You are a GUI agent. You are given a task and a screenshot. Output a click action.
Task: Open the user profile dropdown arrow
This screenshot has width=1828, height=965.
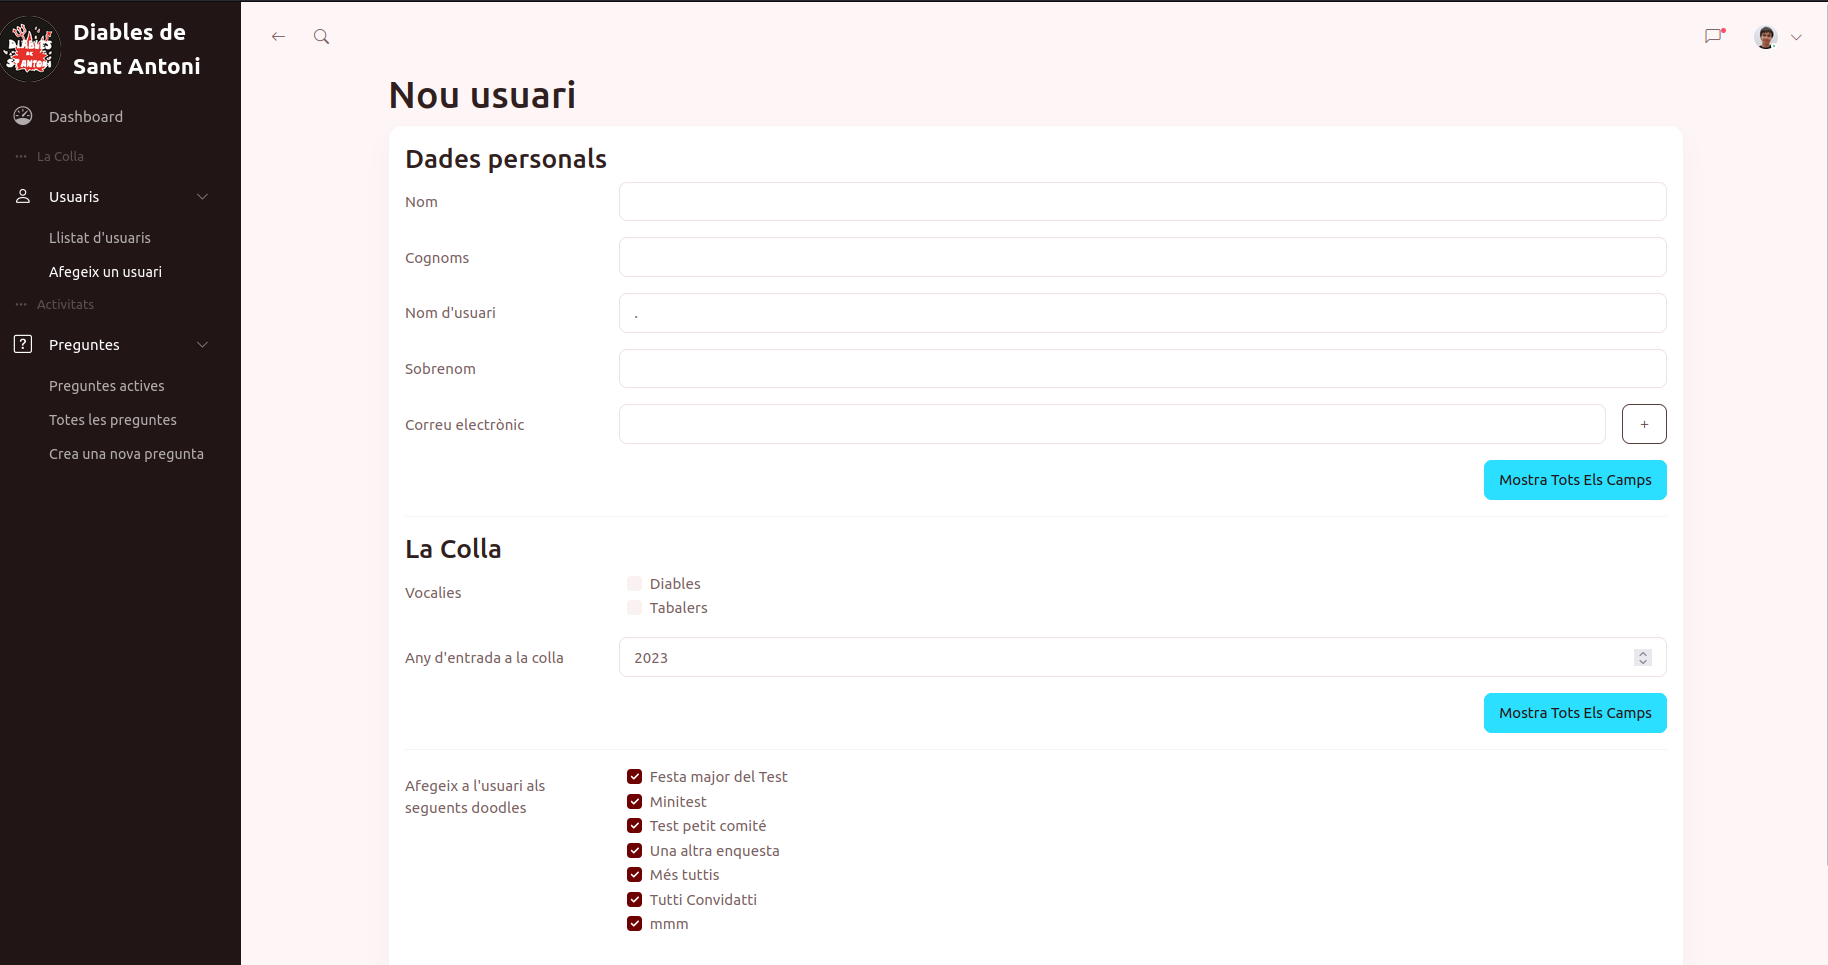[1796, 37]
